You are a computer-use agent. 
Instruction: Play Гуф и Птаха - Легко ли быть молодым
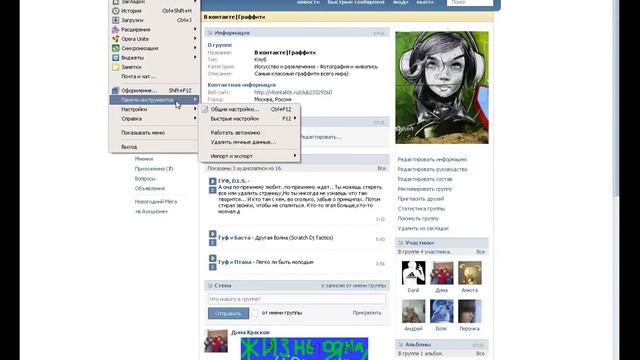coord(213,258)
